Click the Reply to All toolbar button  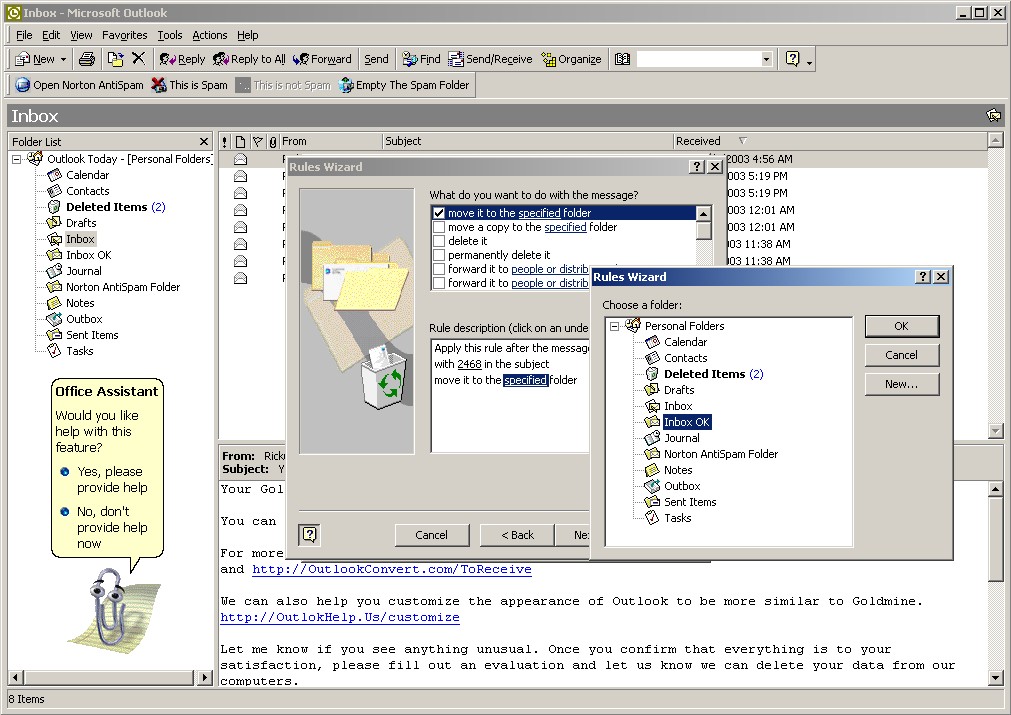coord(250,59)
